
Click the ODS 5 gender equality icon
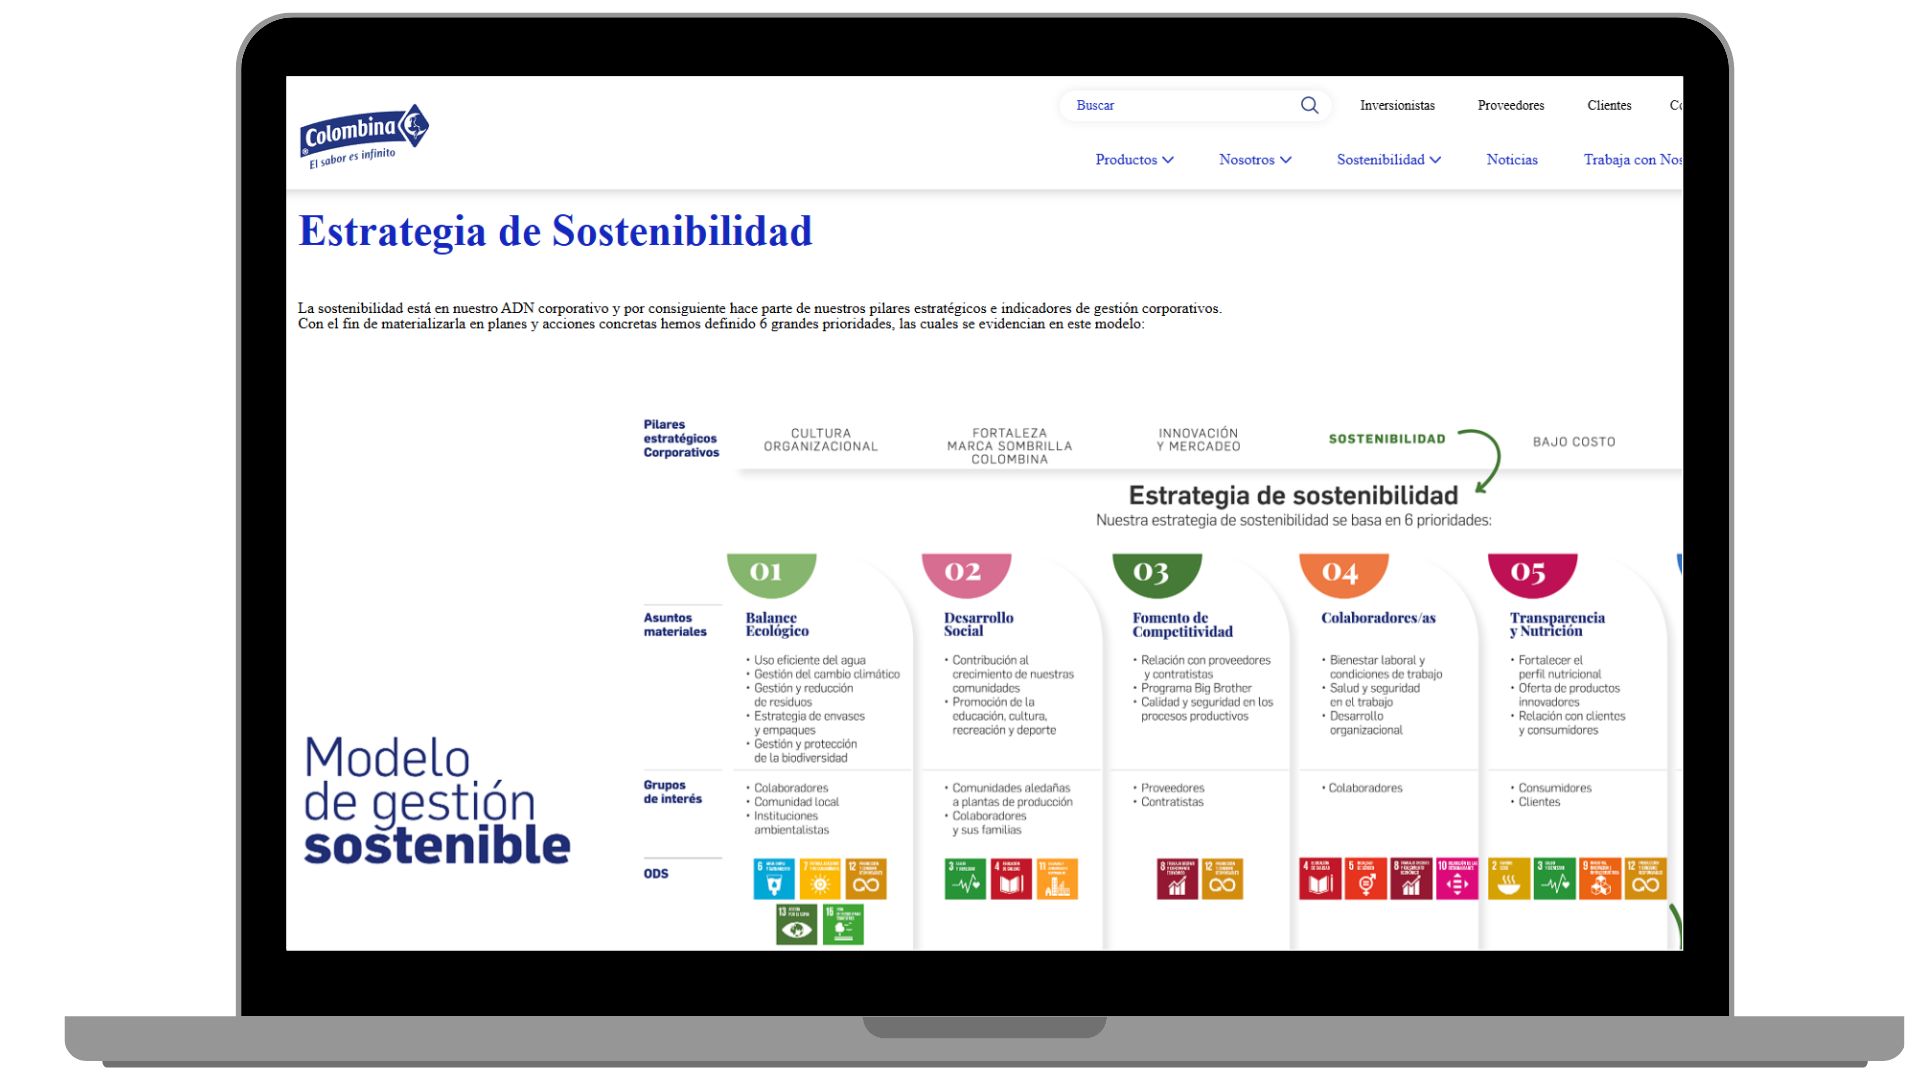1365,879
